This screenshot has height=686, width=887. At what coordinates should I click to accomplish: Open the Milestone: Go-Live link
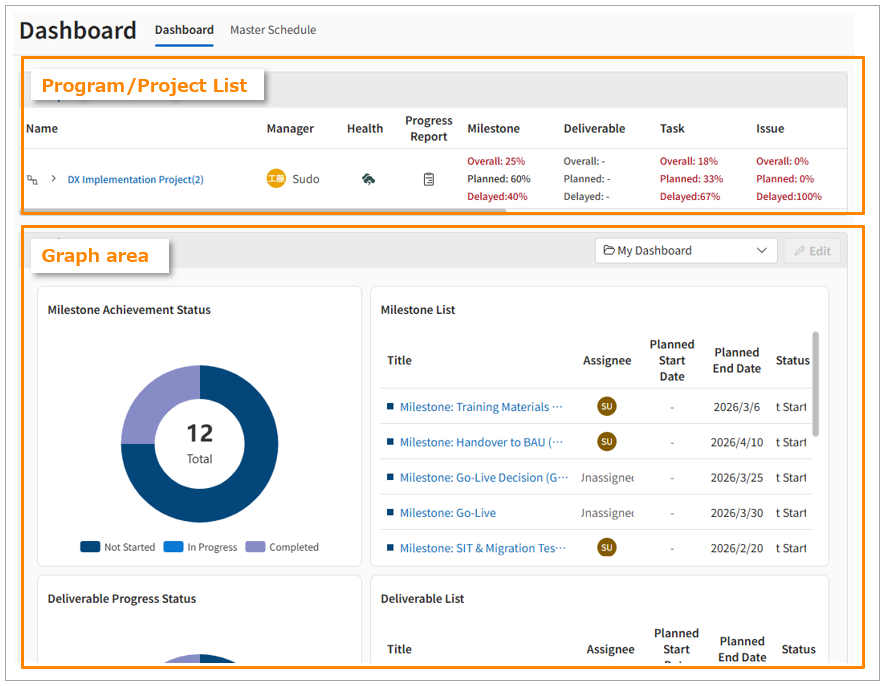pos(447,512)
